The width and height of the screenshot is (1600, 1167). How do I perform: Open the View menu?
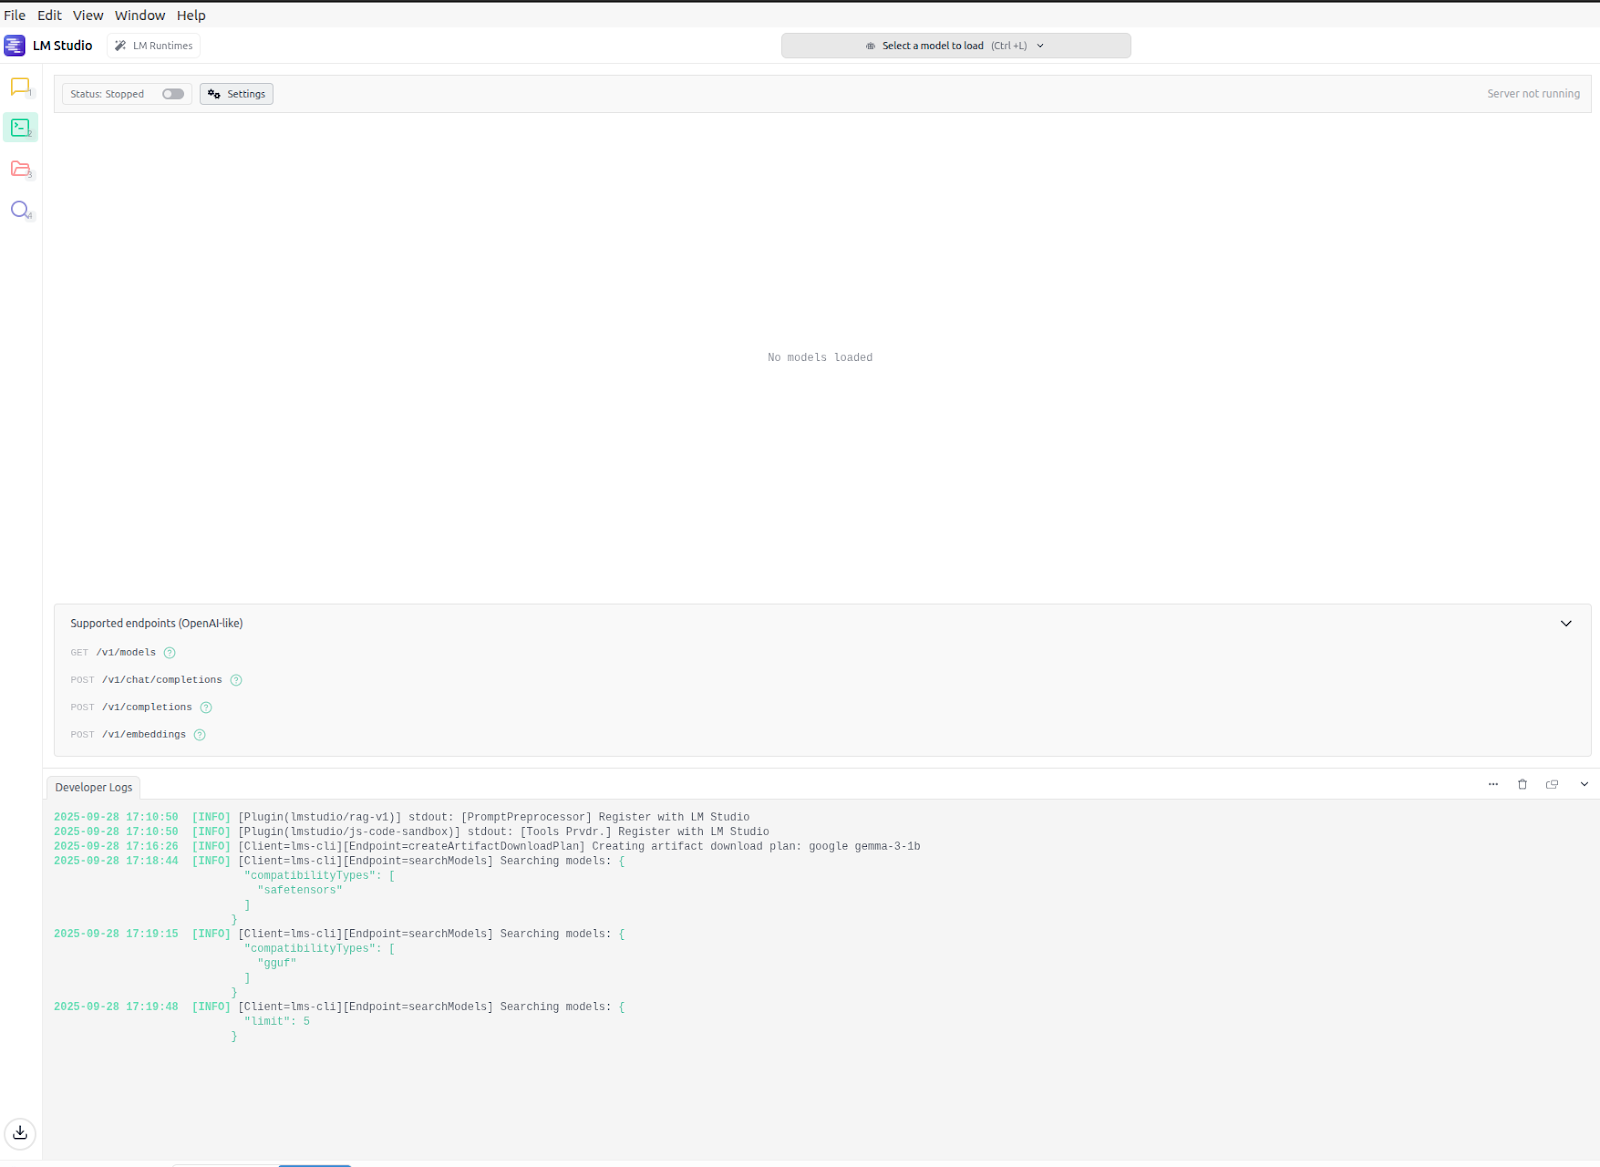[x=88, y=14]
